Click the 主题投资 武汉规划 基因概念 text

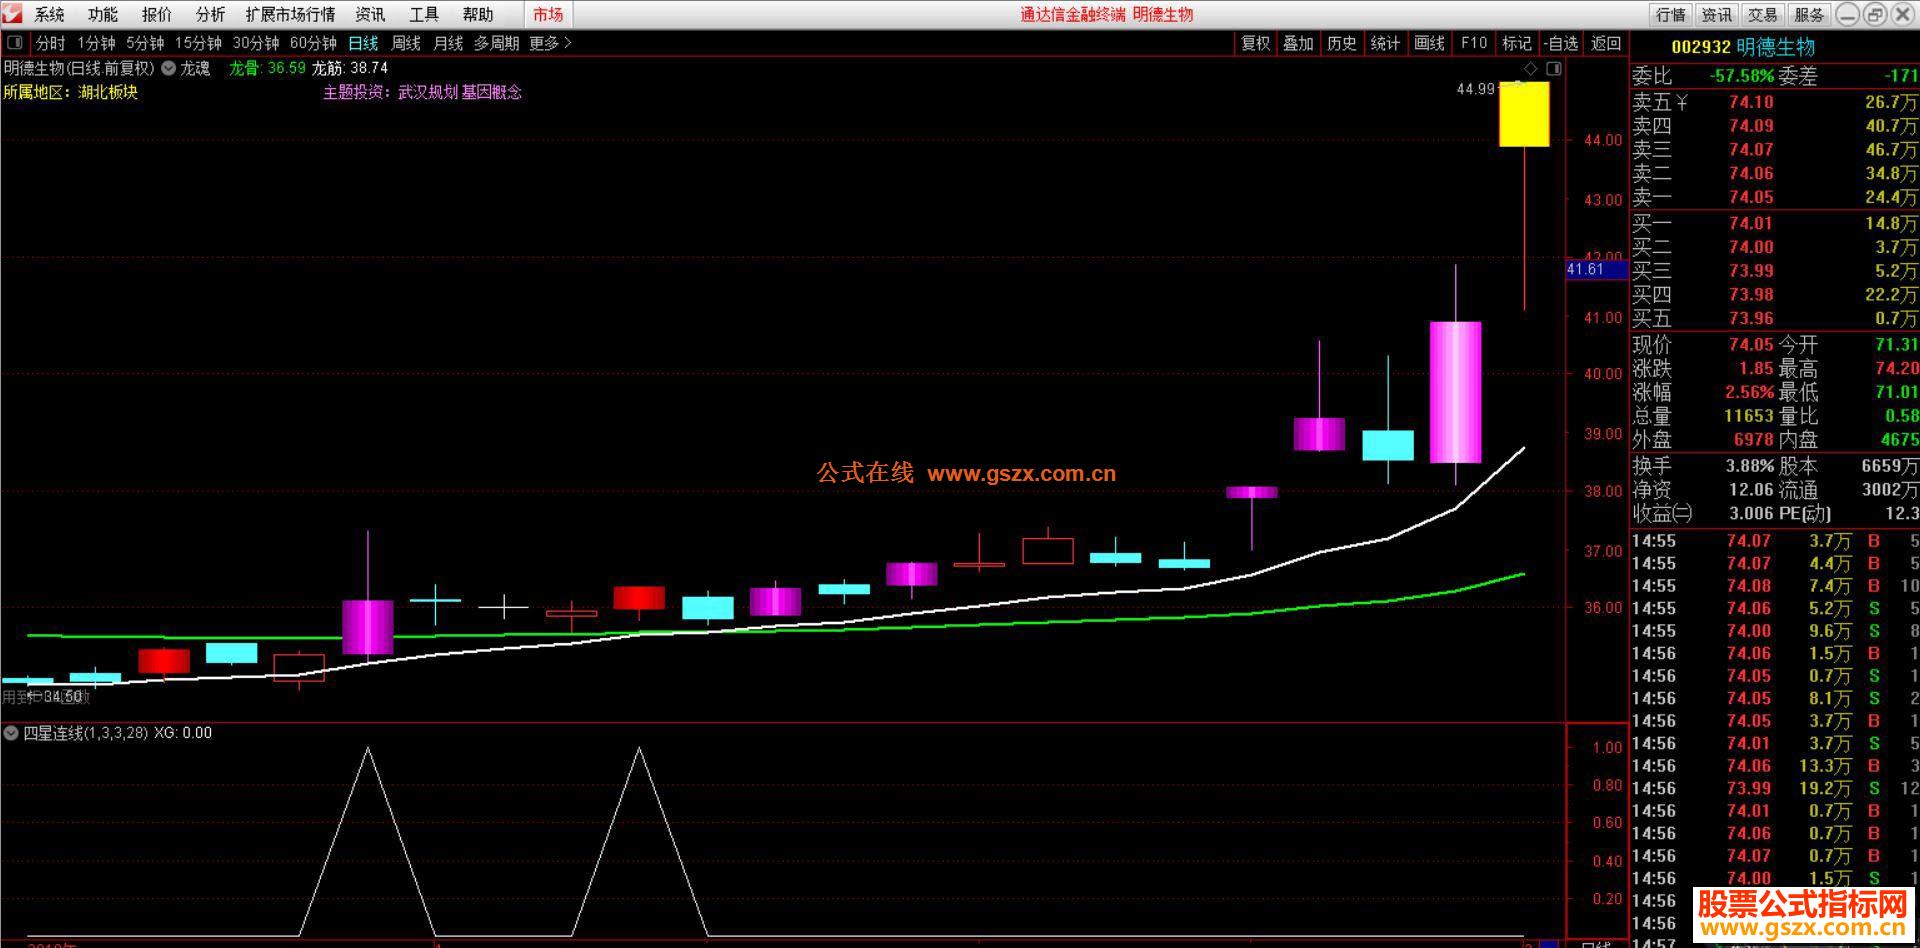(422, 92)
